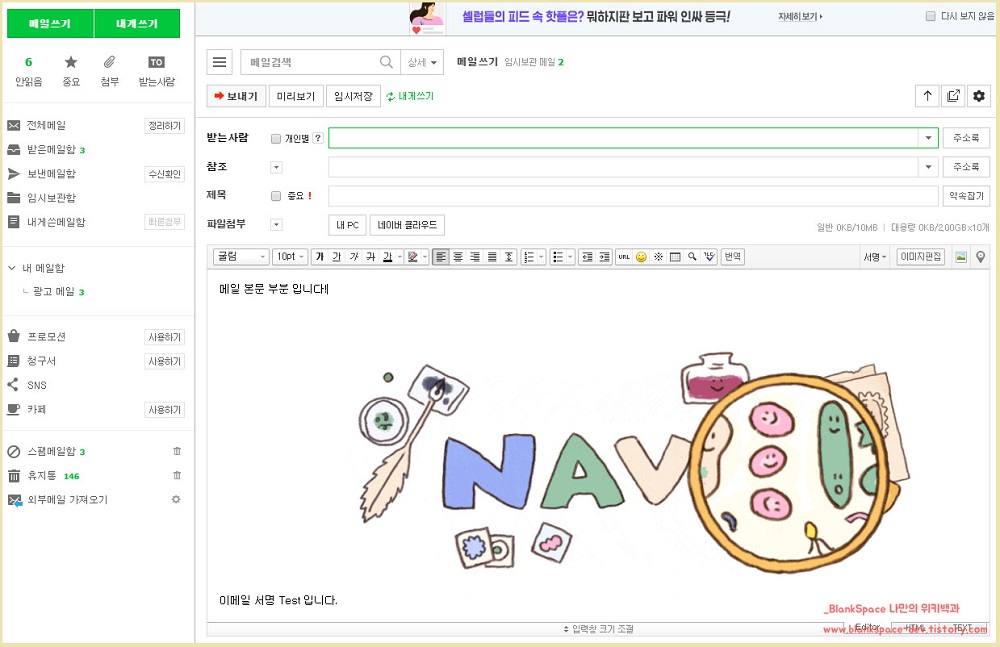Screen dimensions: 1000x647
Task: Open the font family 굴림 dropdown
Action: [240, 257]
